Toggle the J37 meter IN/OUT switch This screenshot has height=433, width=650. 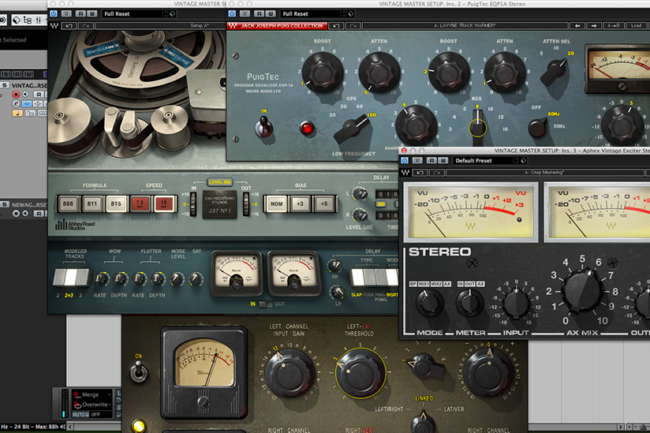point(261,302)
